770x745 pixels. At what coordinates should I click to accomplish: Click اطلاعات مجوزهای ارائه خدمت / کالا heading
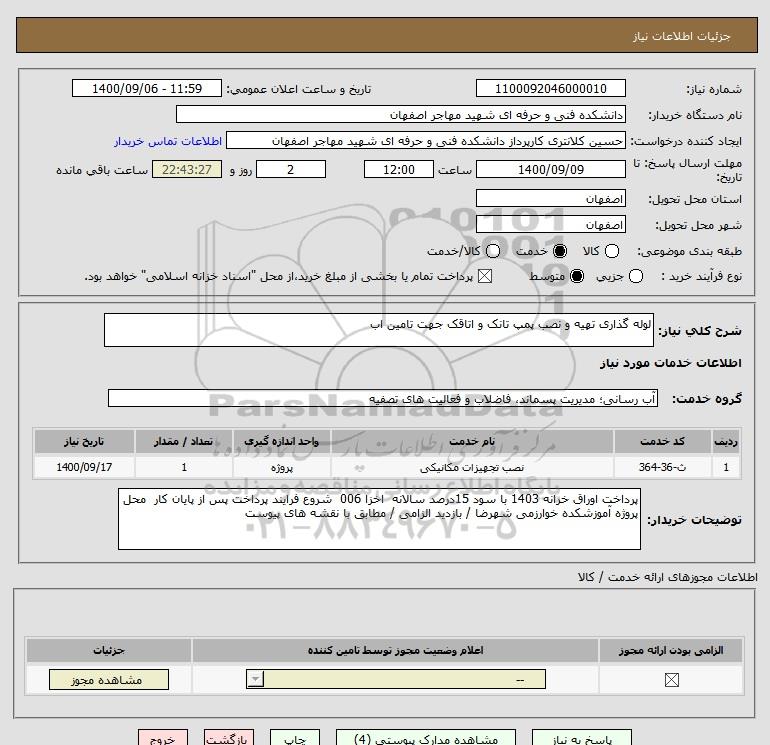668,577
